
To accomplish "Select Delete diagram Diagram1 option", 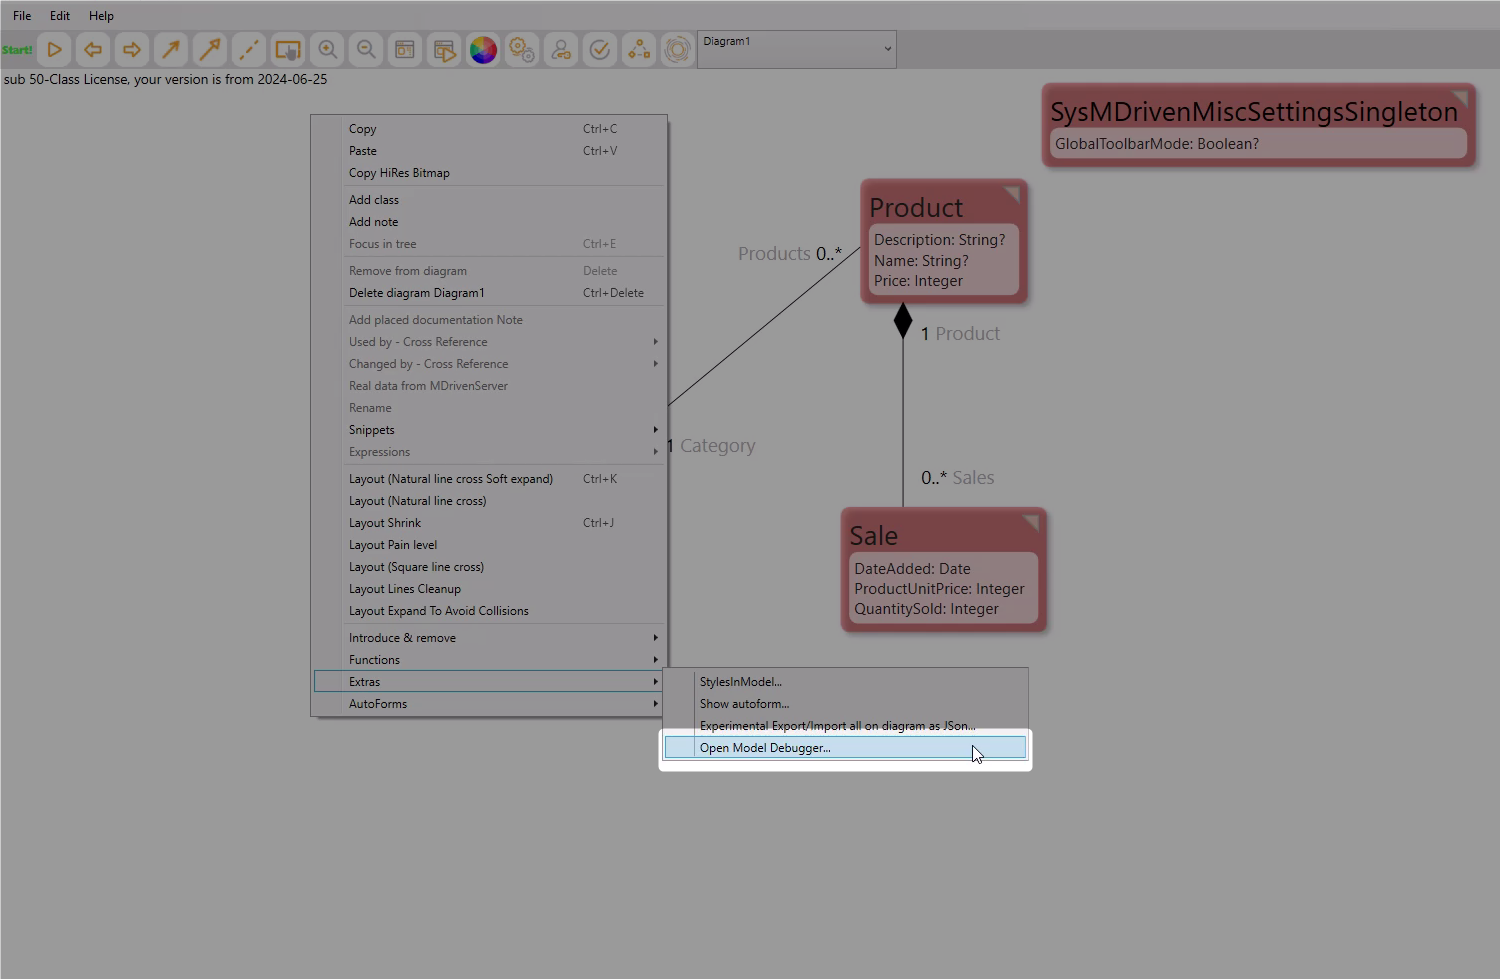I will pyautogui.click(x=416, y=293).
